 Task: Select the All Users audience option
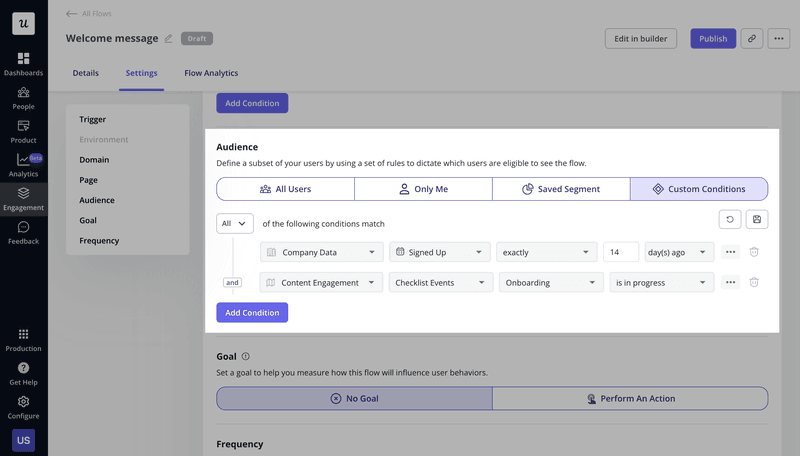(x=285, y=189)
